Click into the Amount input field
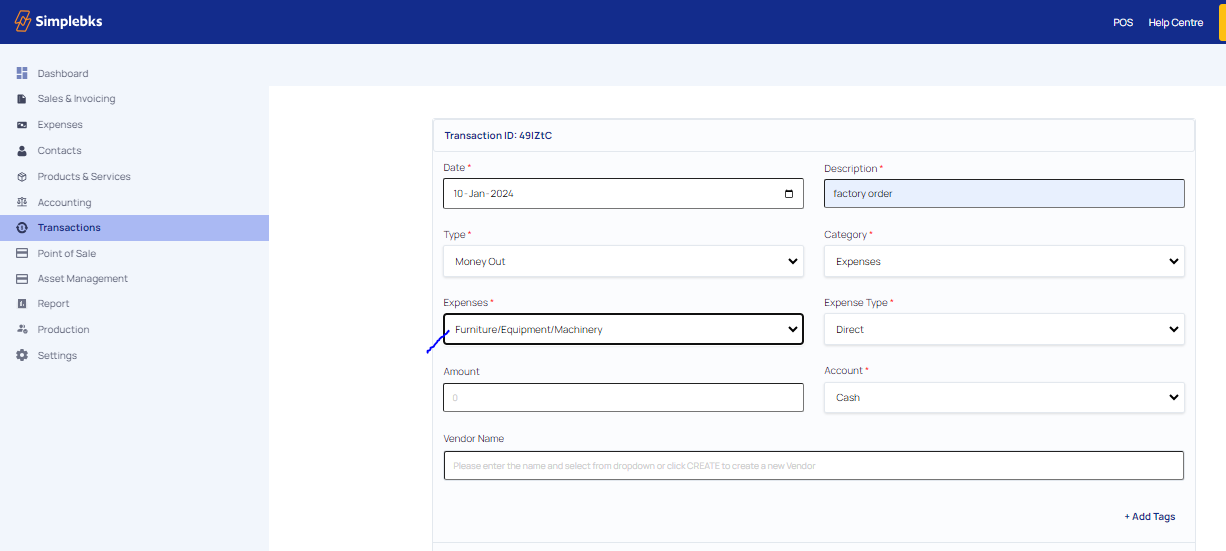The image size is (1226, 551). (623, 397)
